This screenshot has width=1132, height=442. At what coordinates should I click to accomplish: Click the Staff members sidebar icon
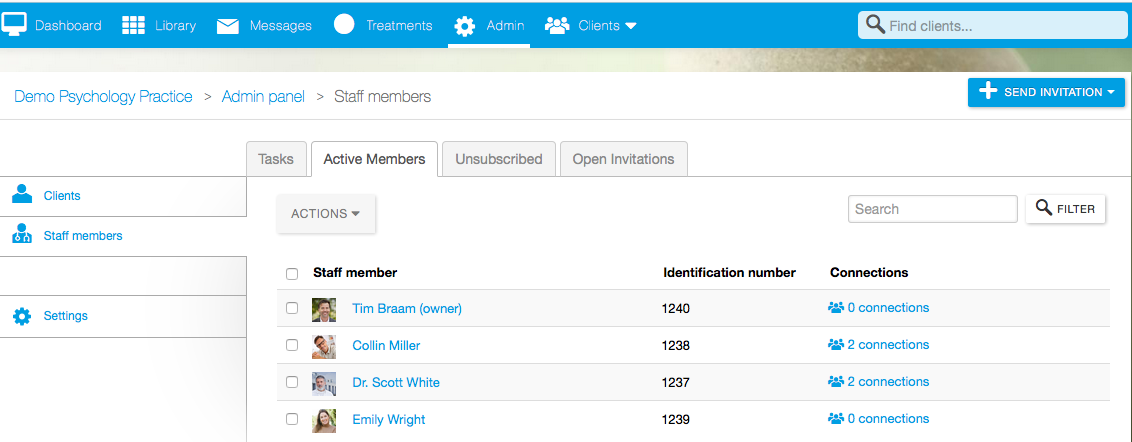coord(22,233)
